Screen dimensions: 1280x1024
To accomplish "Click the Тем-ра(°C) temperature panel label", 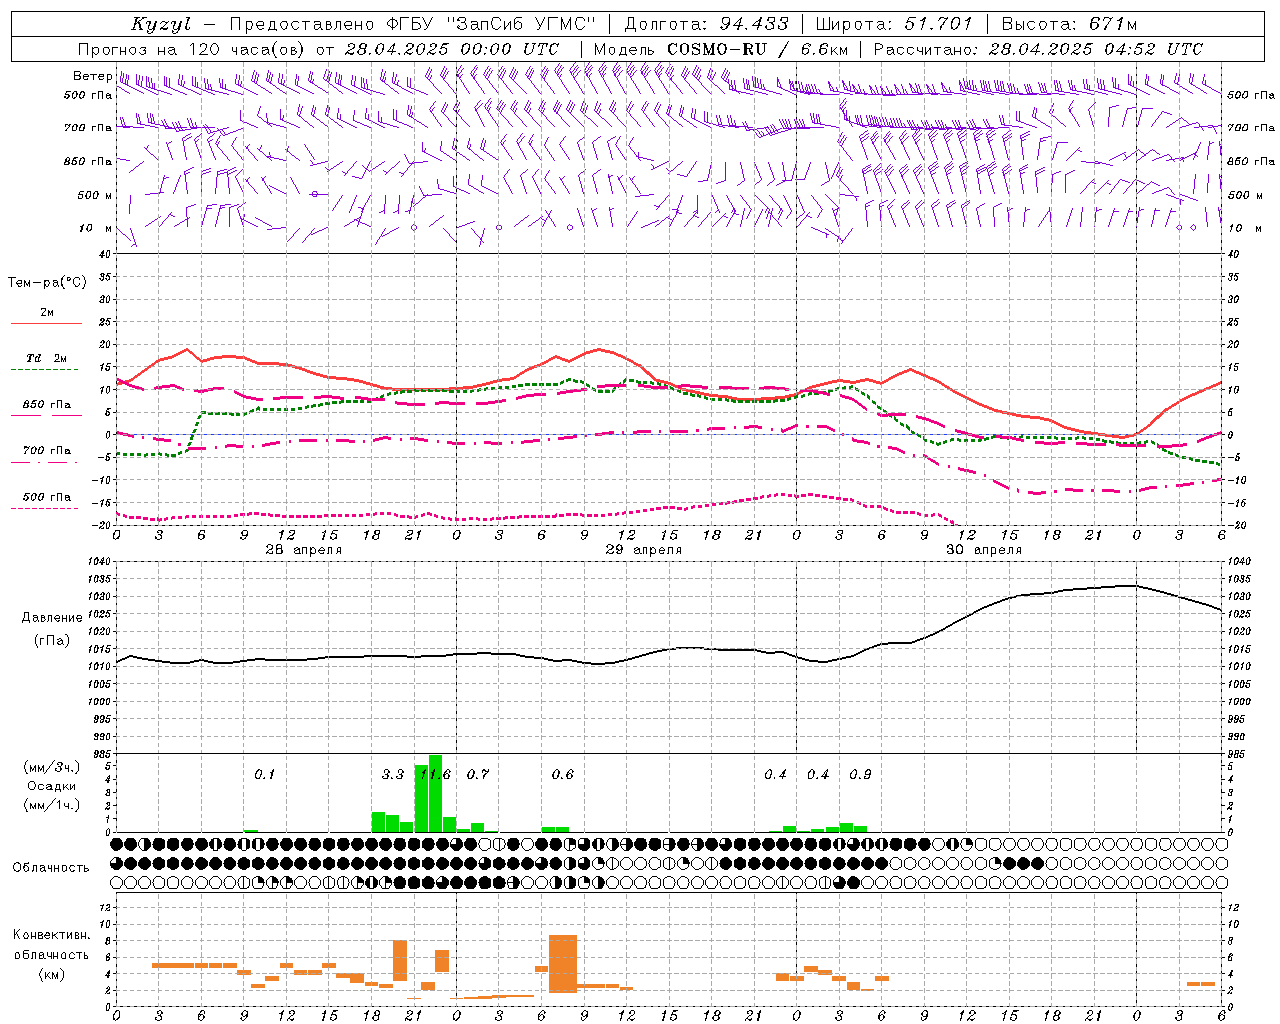I will (47, 283).
